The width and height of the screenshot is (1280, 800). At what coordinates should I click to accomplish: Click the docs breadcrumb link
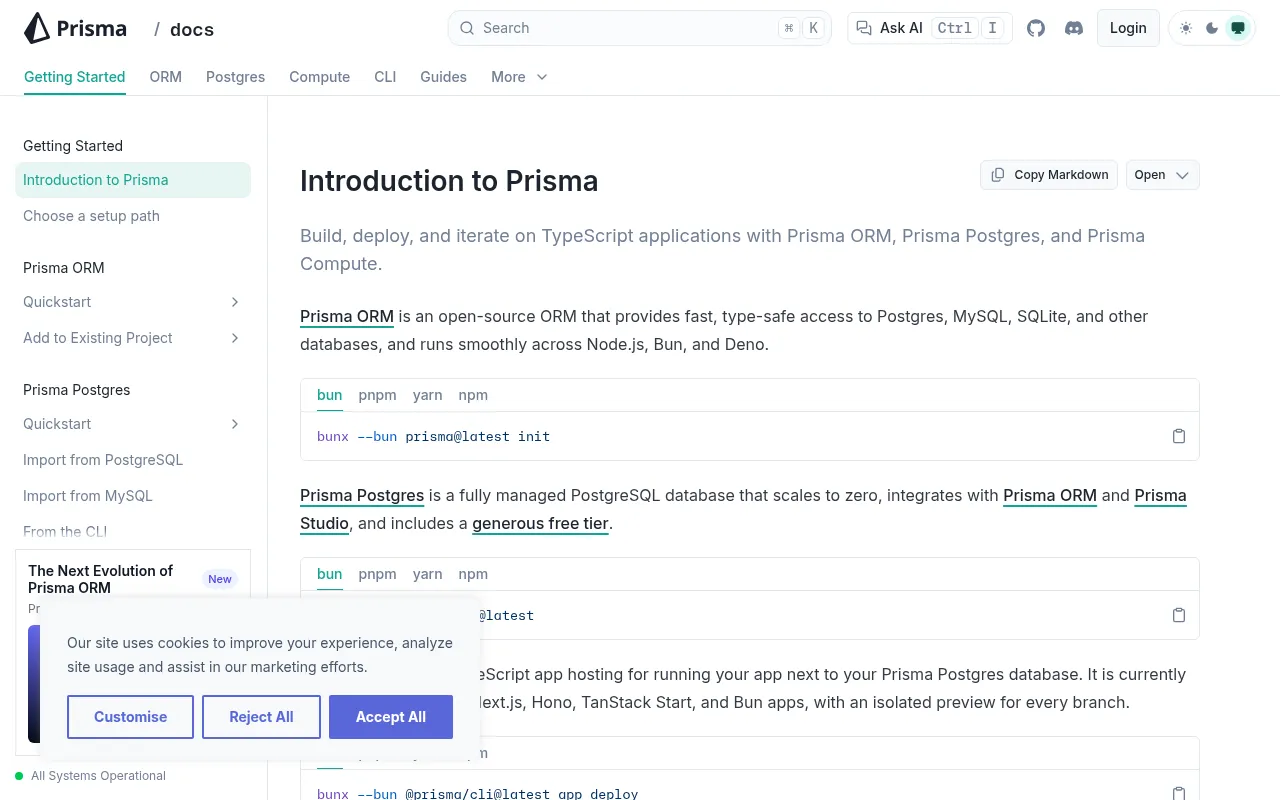192,29
